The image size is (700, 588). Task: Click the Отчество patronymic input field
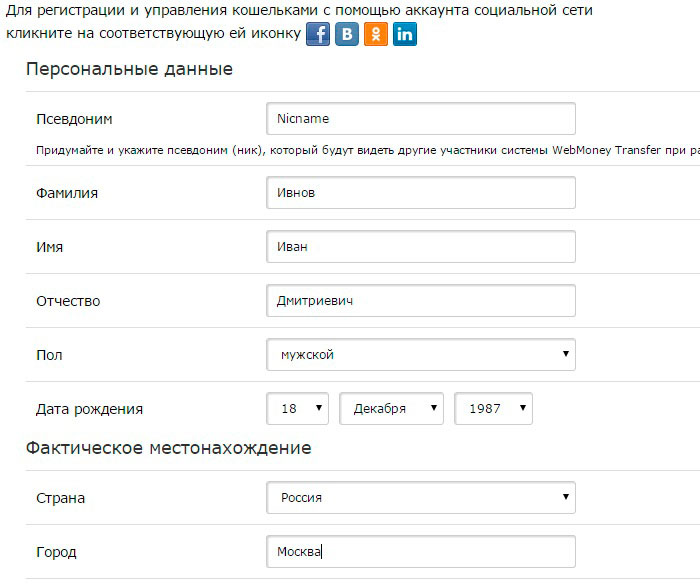tap(421, 300)
